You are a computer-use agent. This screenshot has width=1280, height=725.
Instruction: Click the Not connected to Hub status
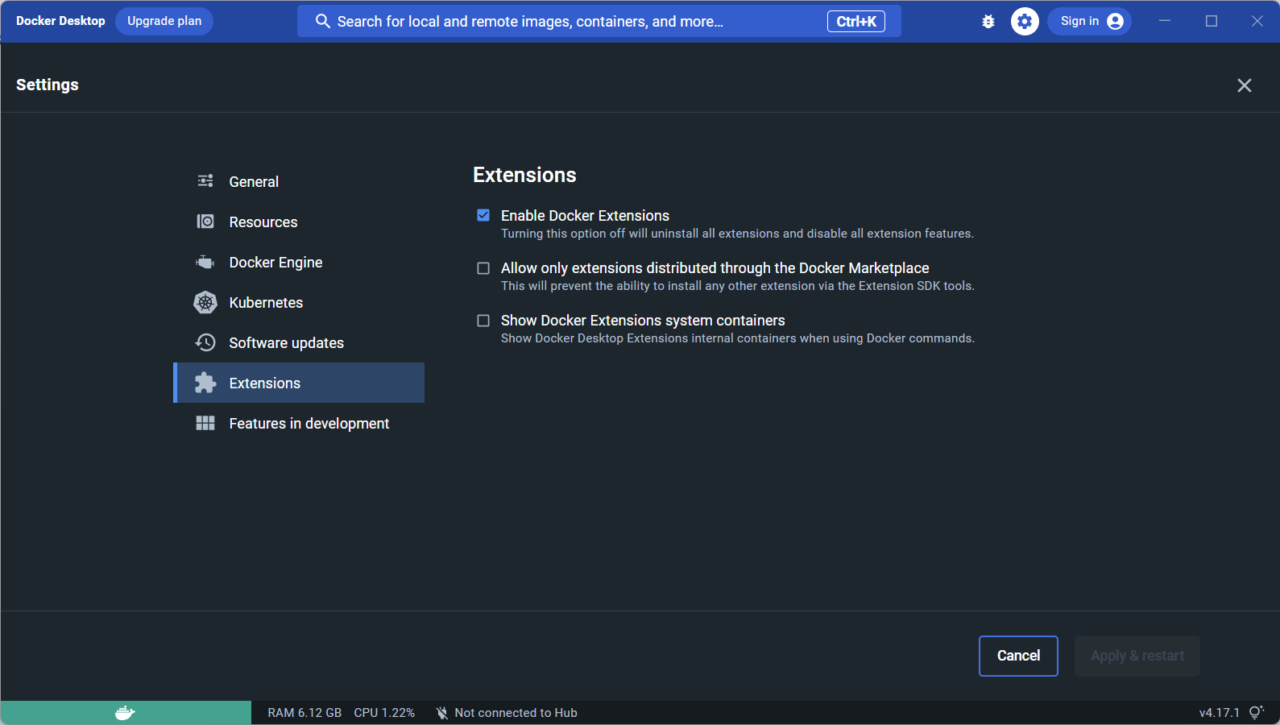tap(516, 712)
